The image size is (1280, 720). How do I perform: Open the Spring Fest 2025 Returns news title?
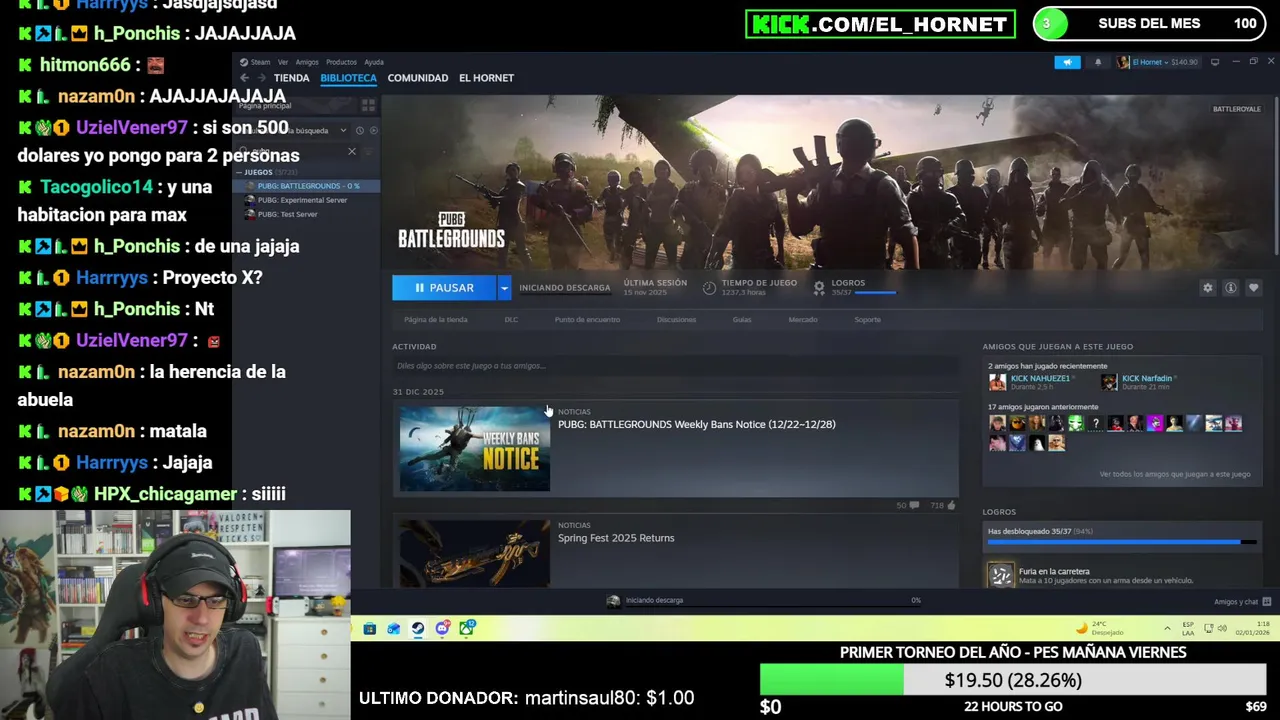[x=616, y=538]
